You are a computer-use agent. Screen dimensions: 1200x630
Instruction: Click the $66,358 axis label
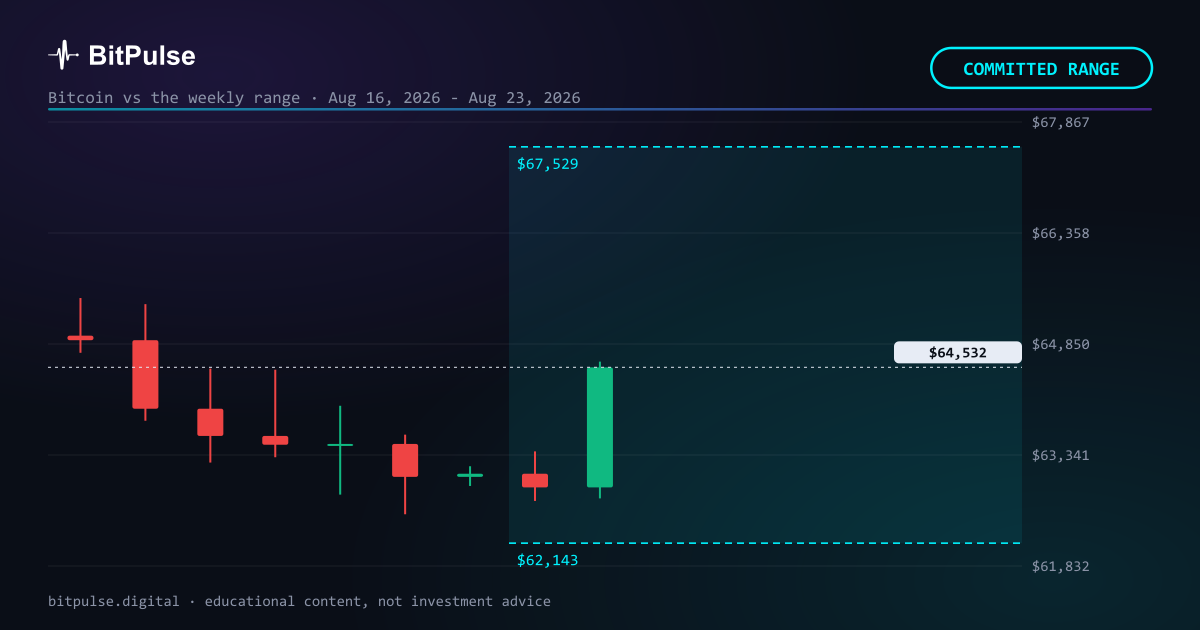point(1060,233)
